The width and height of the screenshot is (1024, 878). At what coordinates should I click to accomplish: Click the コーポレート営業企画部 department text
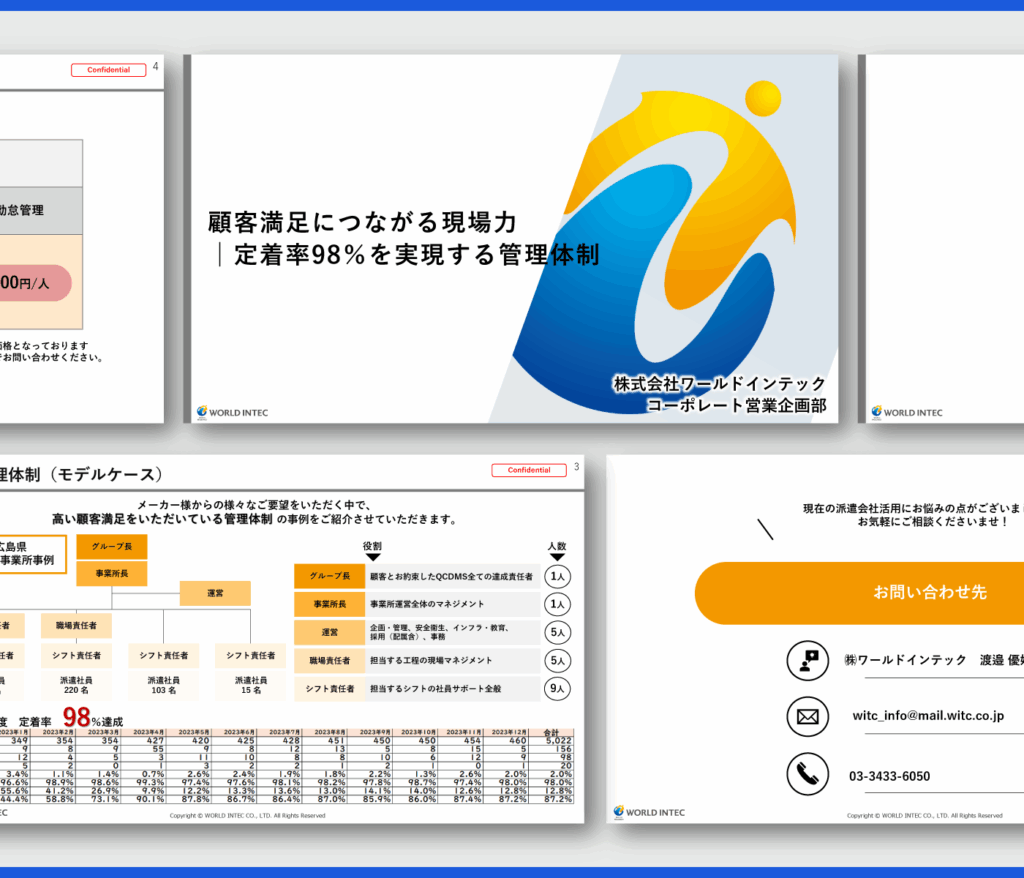737,405
